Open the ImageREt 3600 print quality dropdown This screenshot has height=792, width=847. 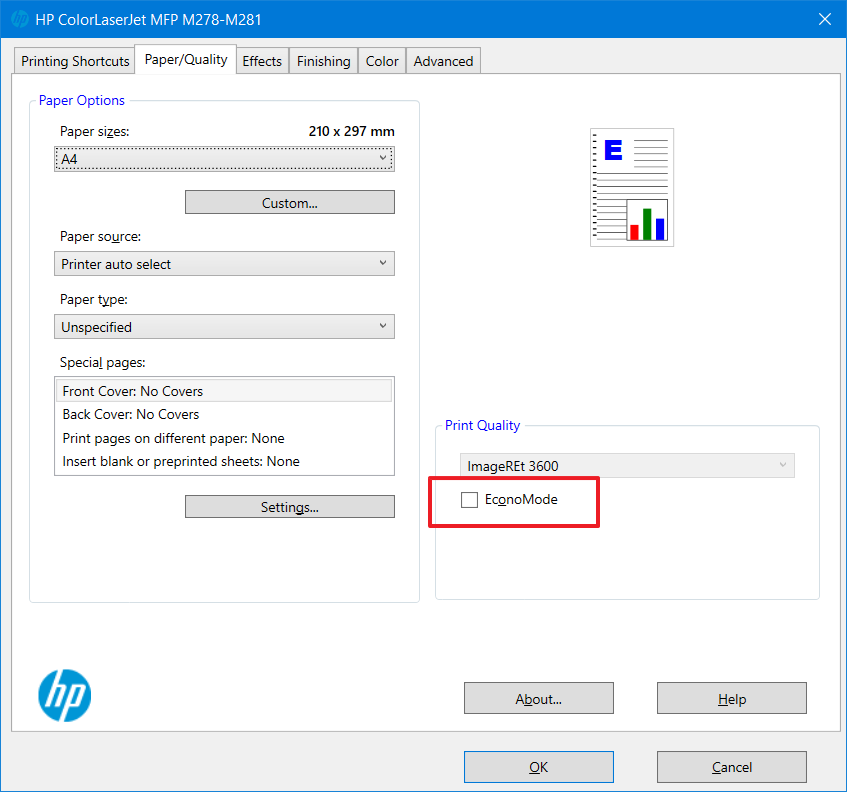click(627, 466)
